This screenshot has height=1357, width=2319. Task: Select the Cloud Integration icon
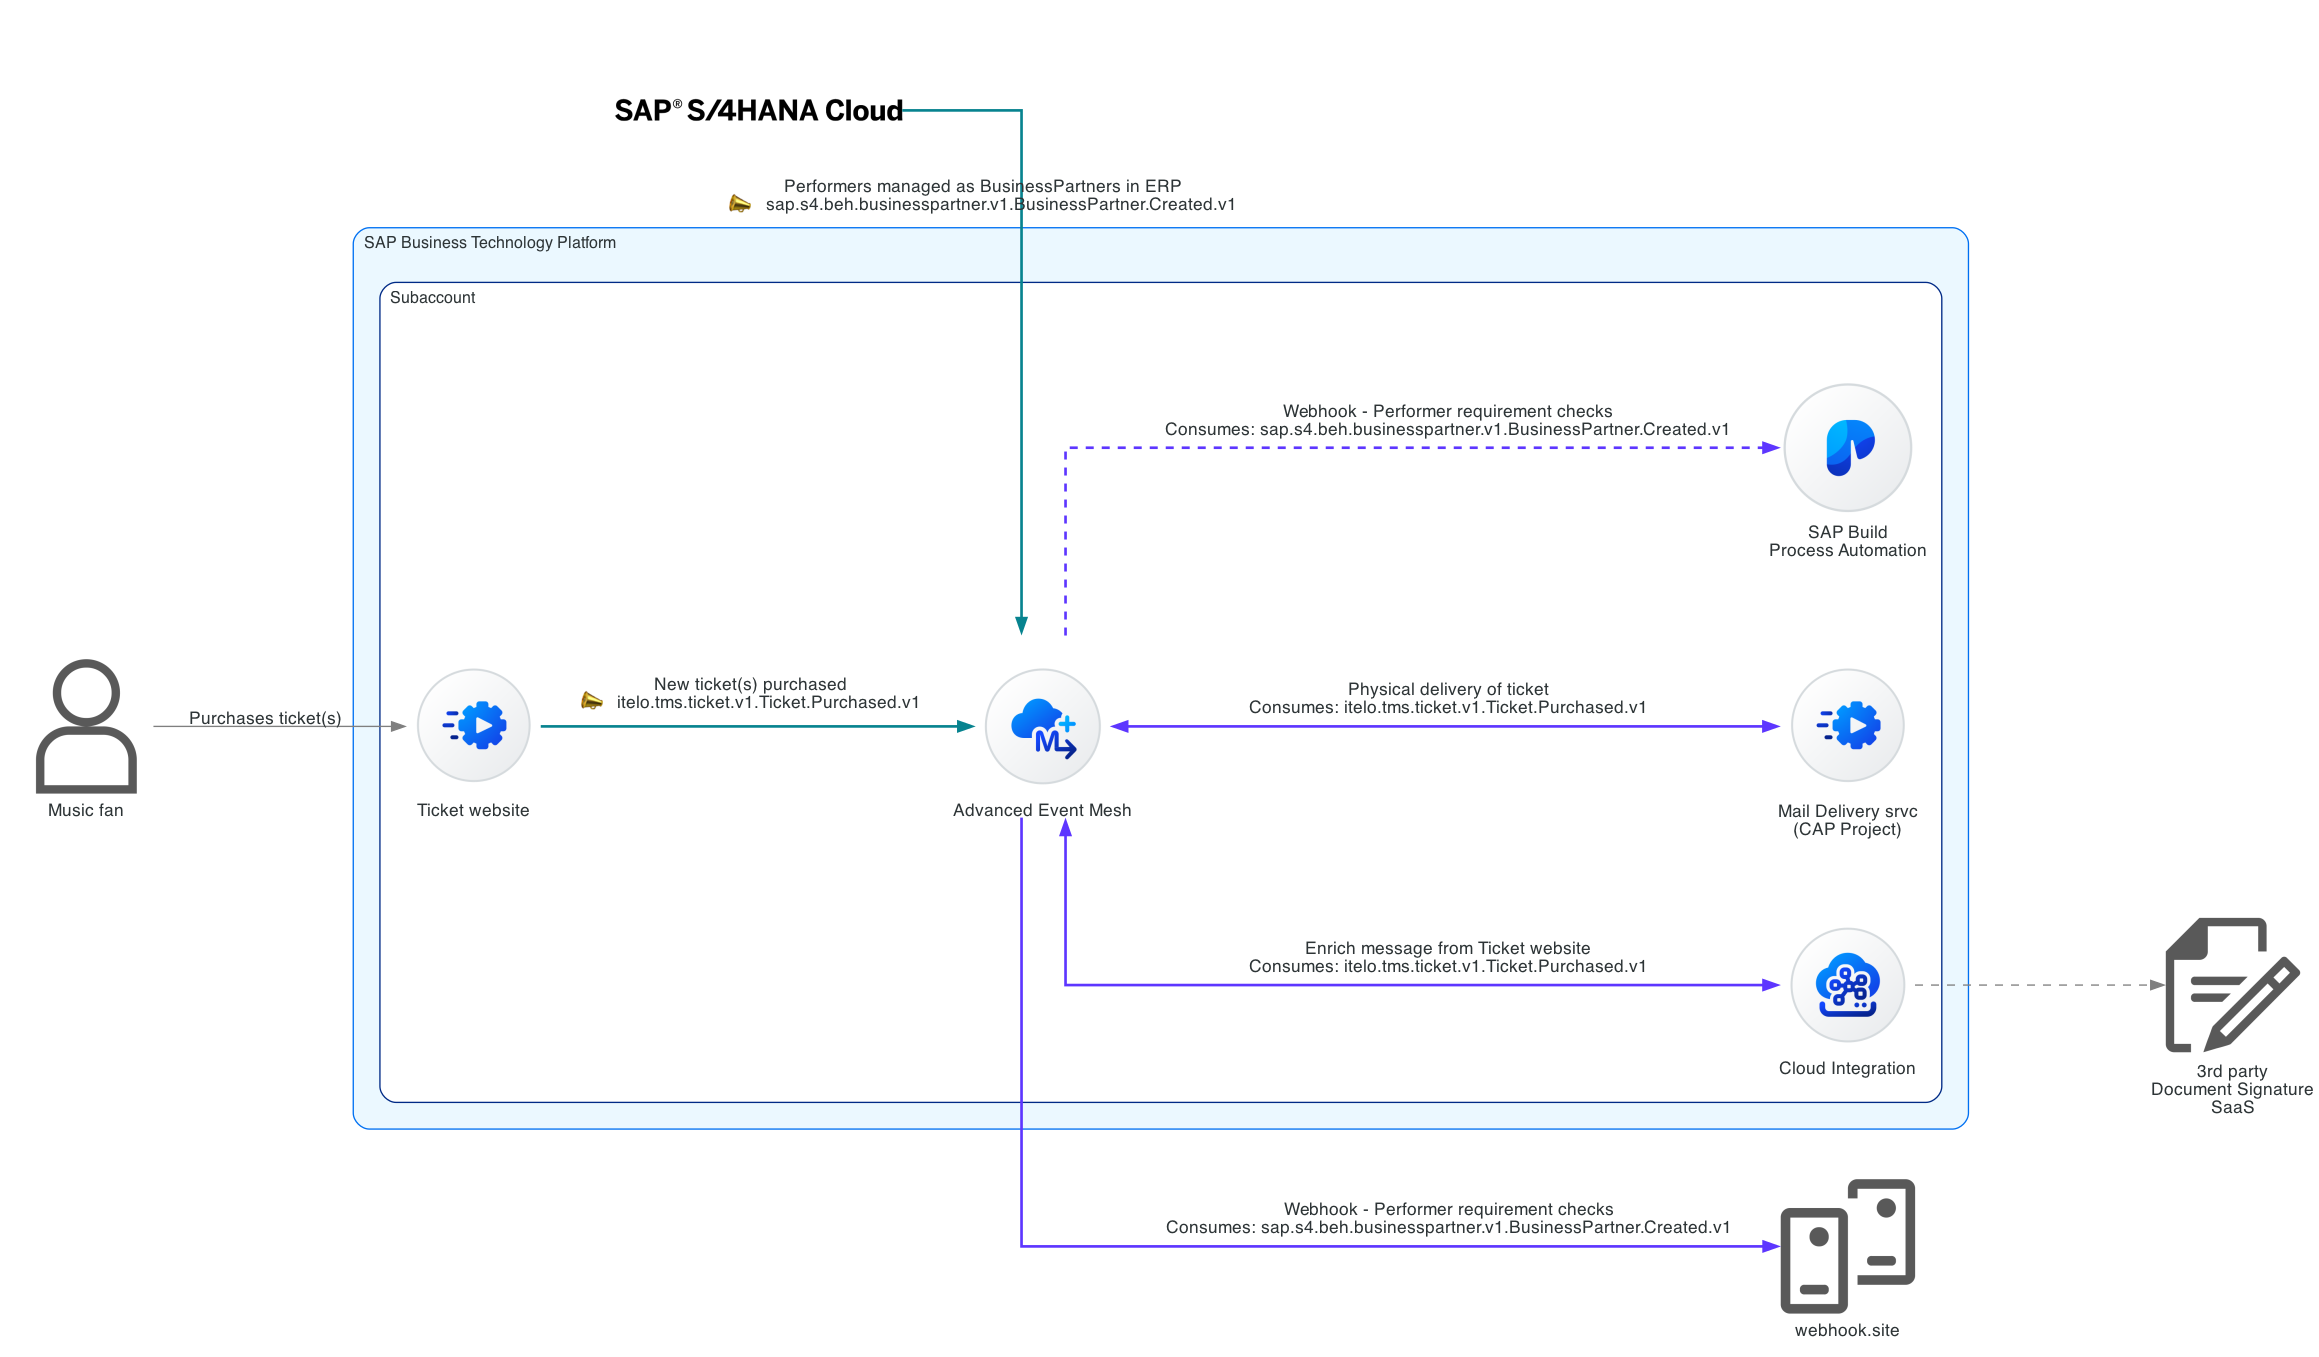tap(1847, 985)
